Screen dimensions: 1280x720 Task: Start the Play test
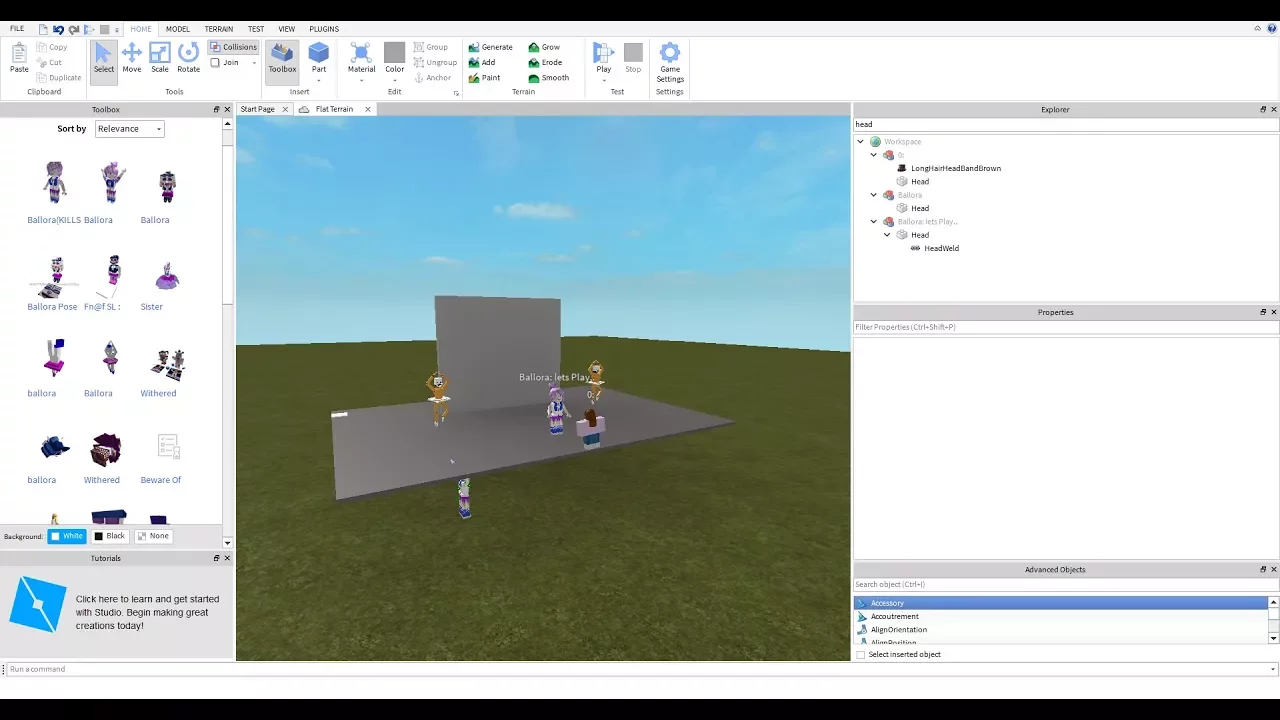[603, 58]
